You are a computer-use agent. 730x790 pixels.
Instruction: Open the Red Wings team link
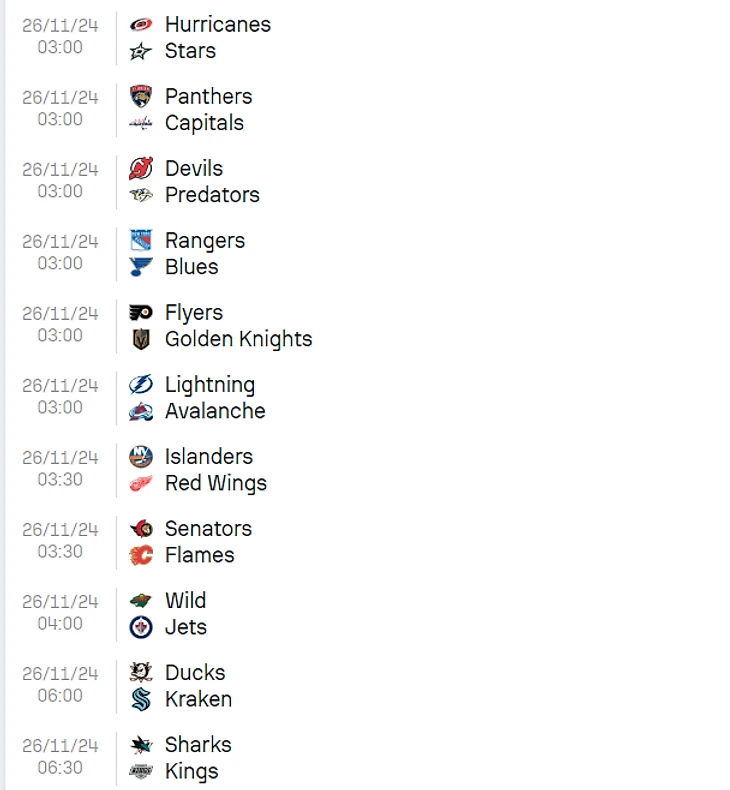[215, 484]
